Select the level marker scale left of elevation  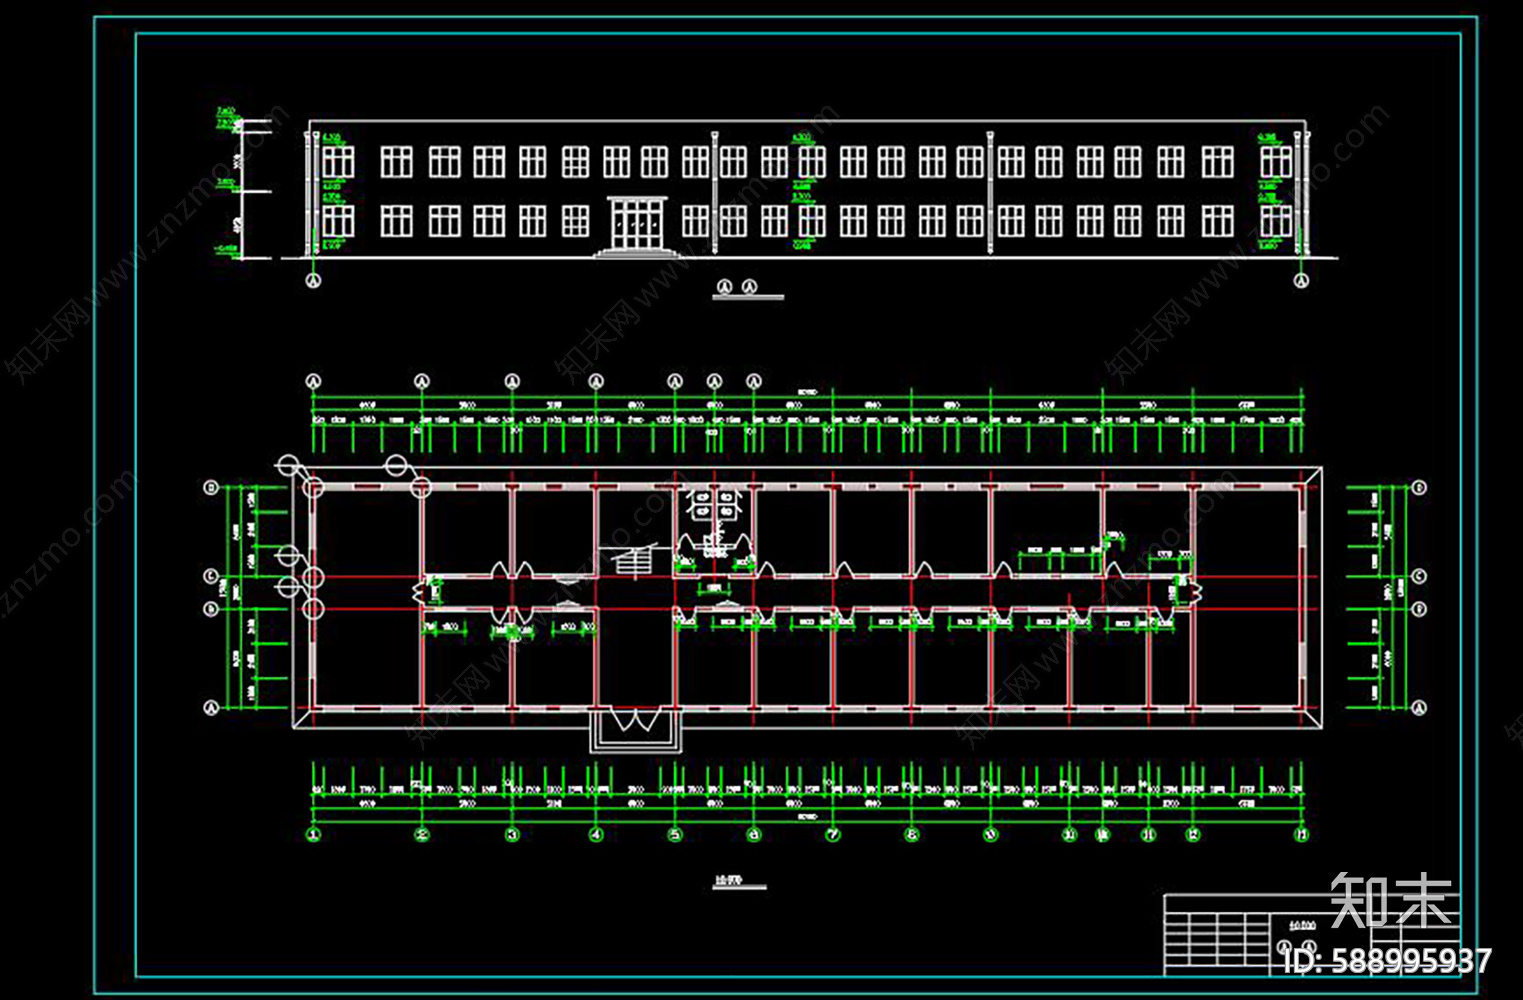pyautogui.click(x=241, y=185)
